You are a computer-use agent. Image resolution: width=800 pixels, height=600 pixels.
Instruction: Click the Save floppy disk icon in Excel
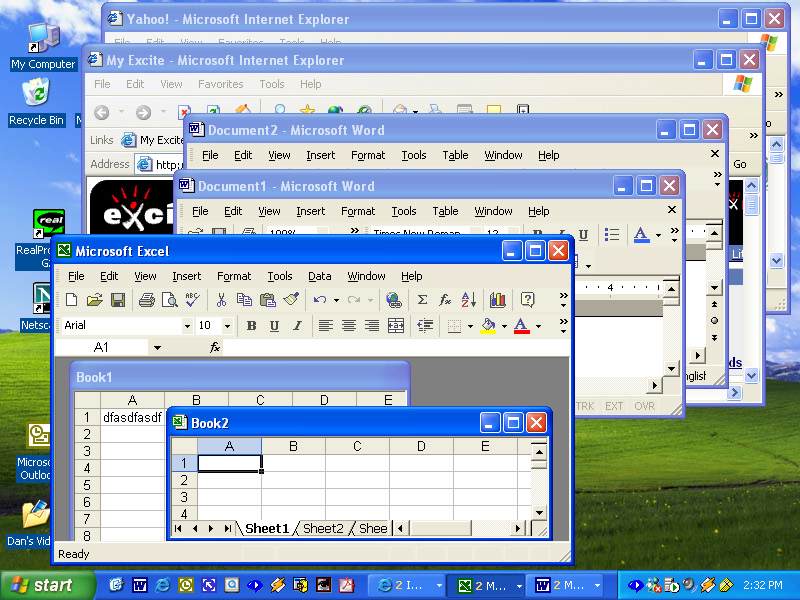118,299
